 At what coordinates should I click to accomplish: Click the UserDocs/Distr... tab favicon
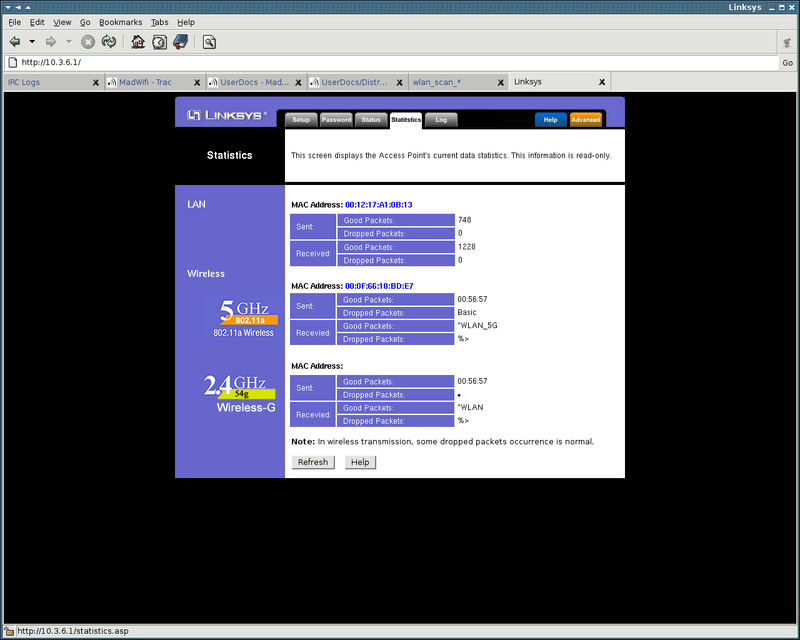[315, 83]
